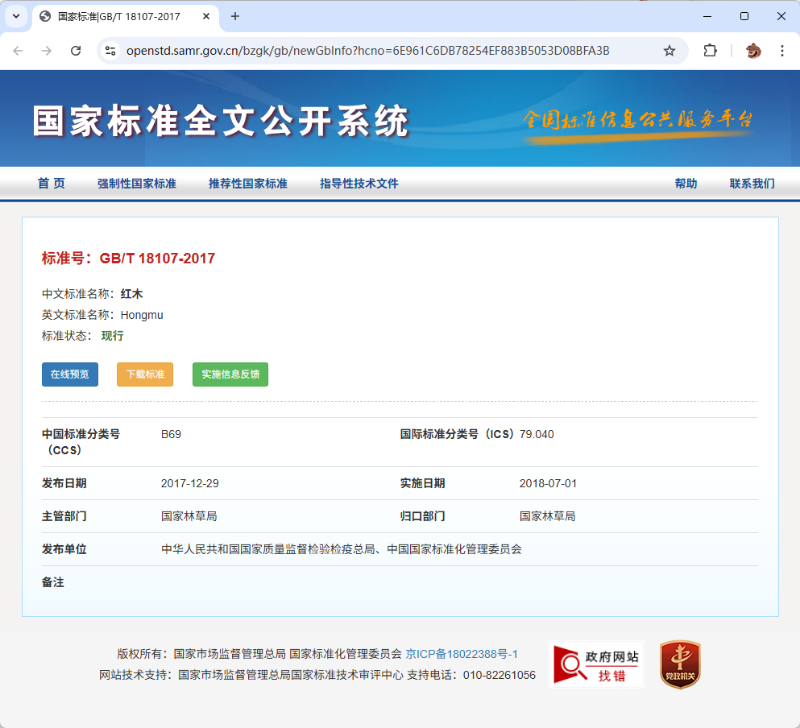The image size is (800, 728).
Task: Go to 首页 in navigation bar
Action: pos(51,184)
